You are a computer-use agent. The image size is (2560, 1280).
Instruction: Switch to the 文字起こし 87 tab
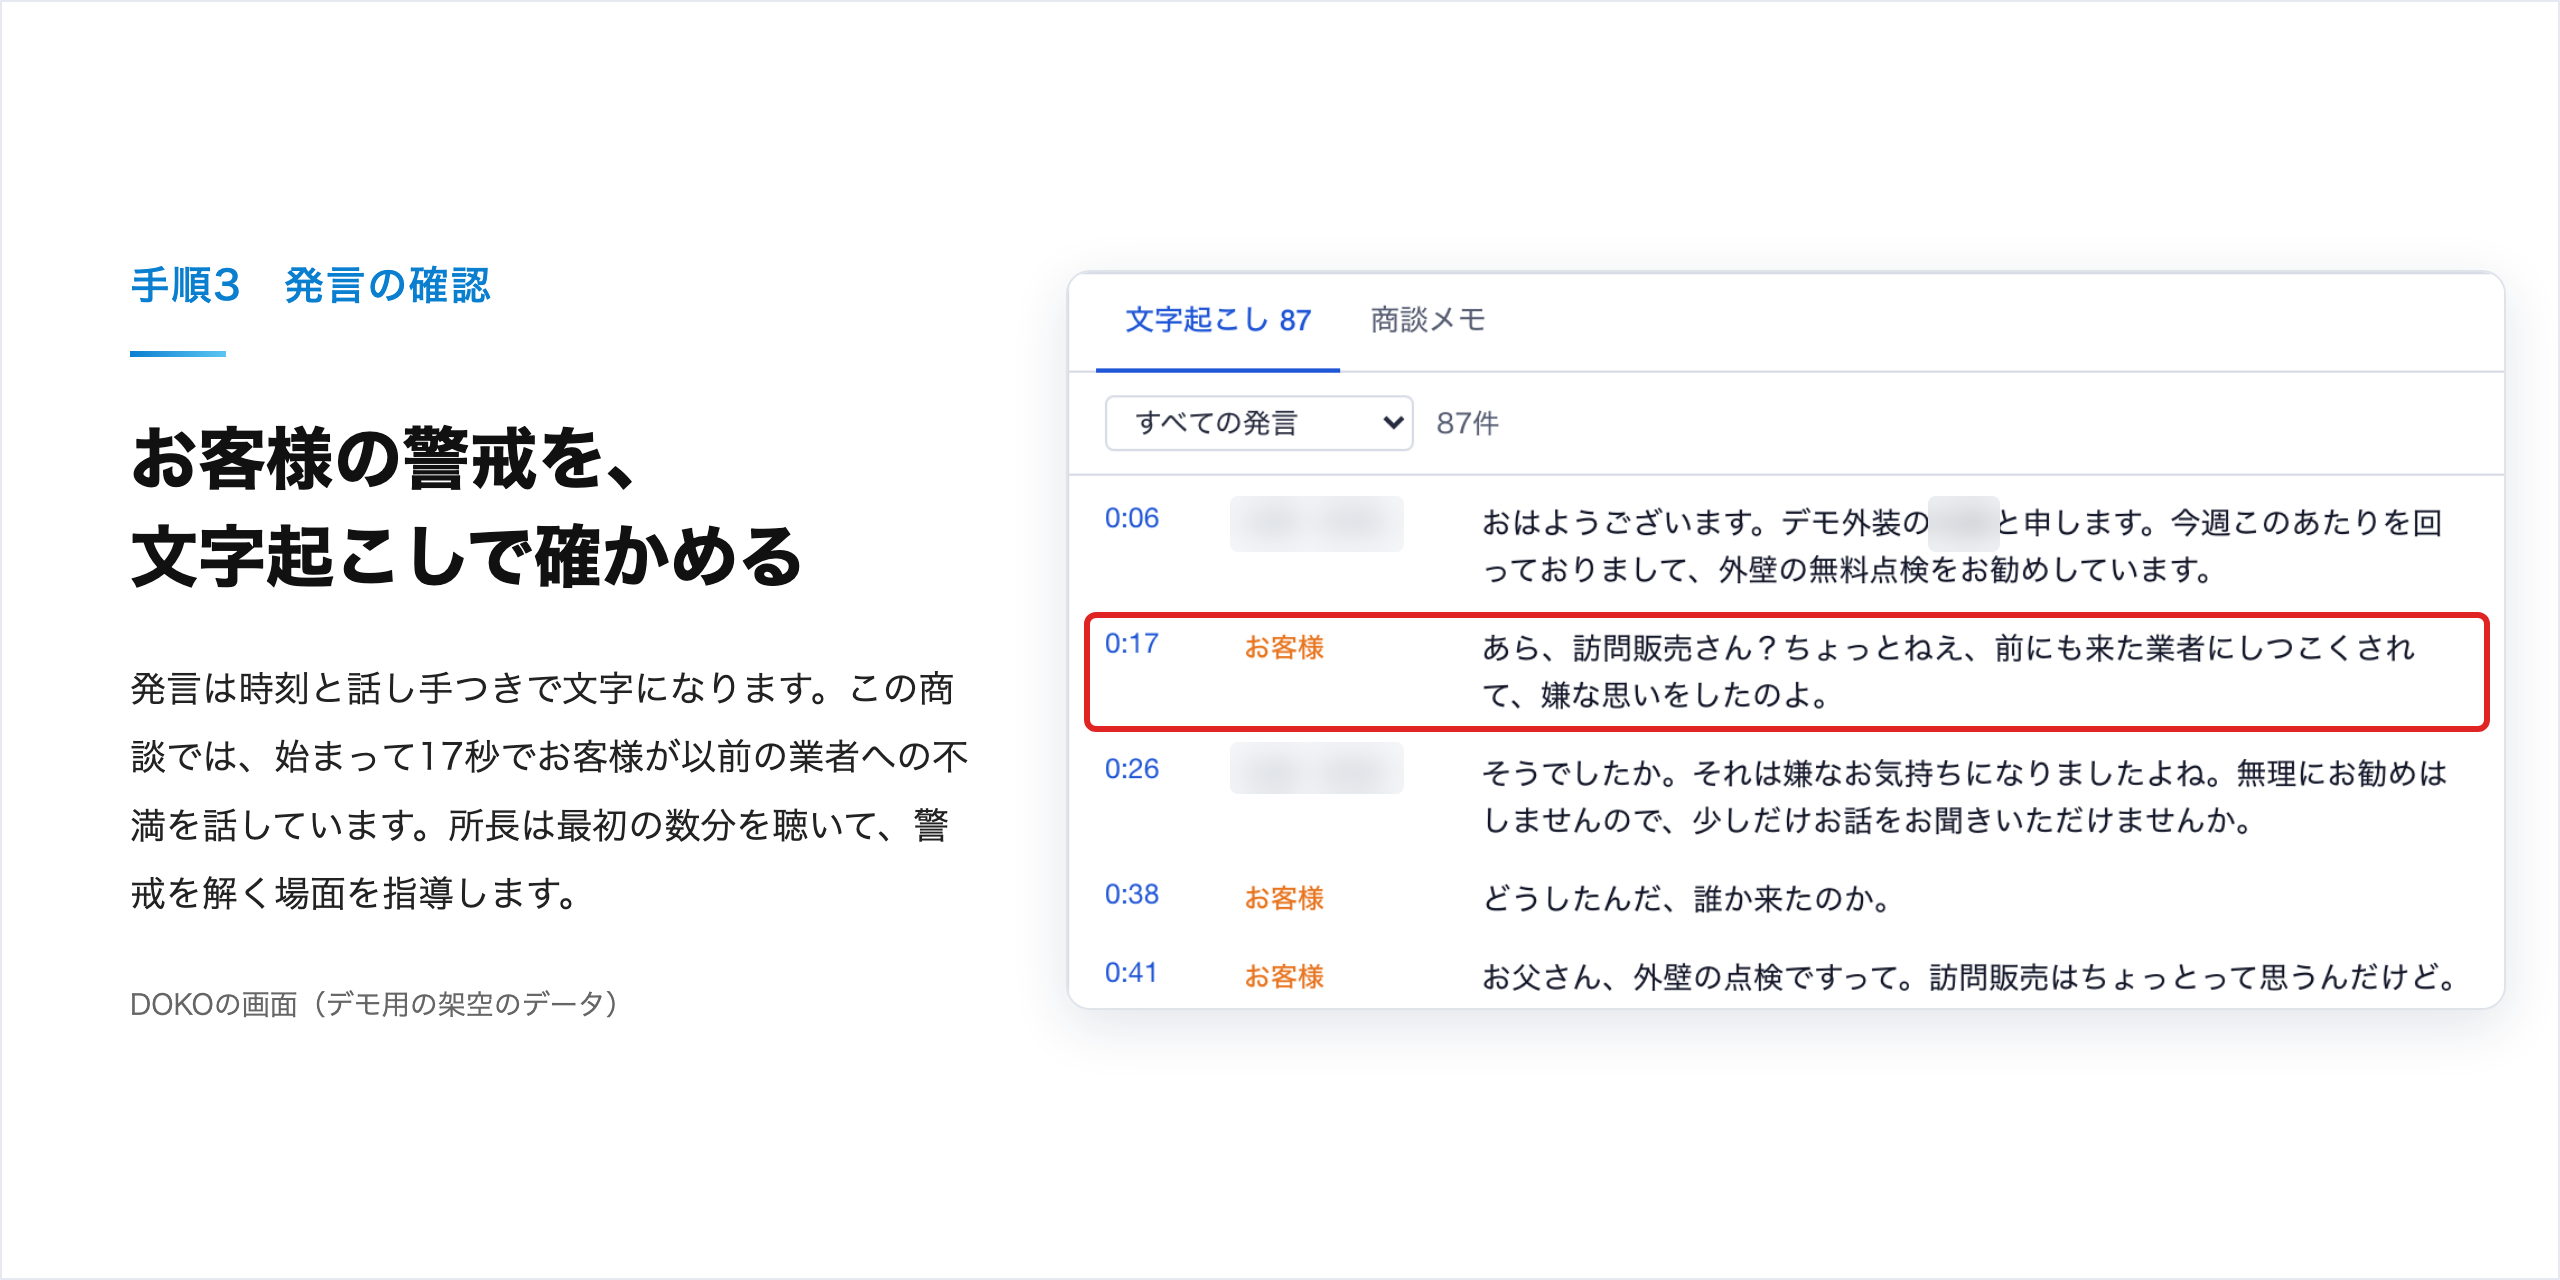coord(1217,320)
